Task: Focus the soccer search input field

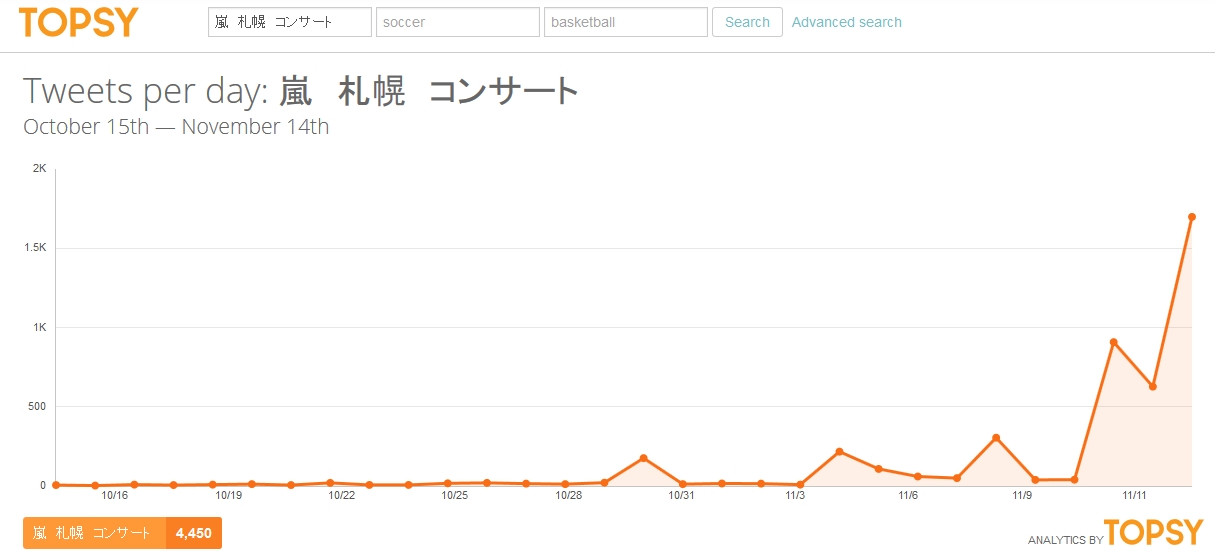Action: point(457,22)
